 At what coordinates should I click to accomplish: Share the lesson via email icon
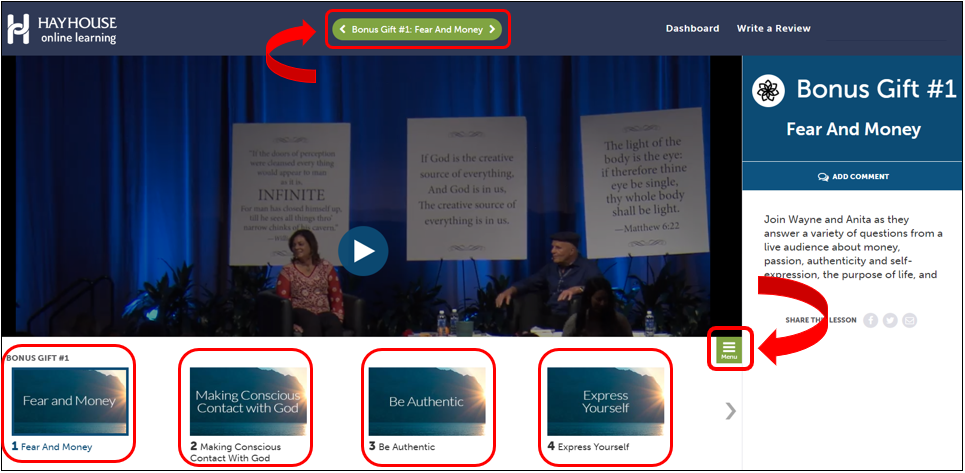[x=909, y=320]
